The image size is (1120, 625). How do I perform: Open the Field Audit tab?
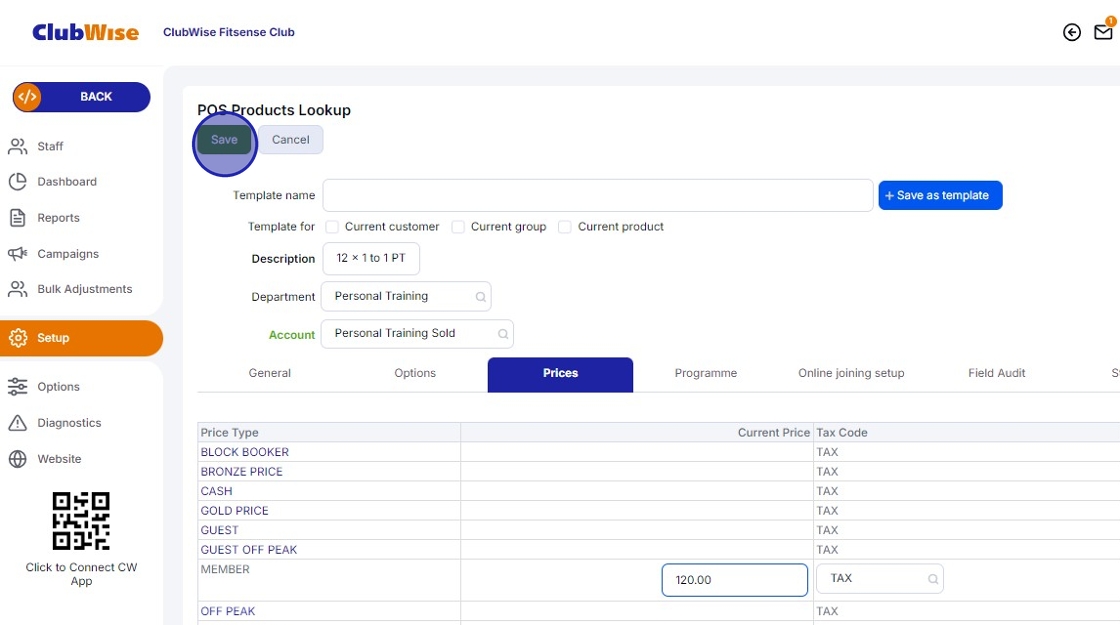(x=996, y=374)
